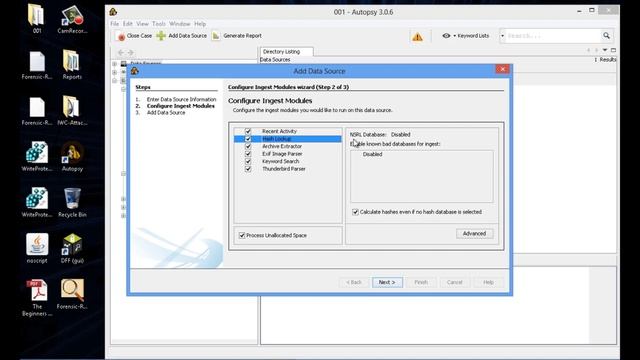Open the File menu
Screen dimensions: 640x360
point(115,24)
